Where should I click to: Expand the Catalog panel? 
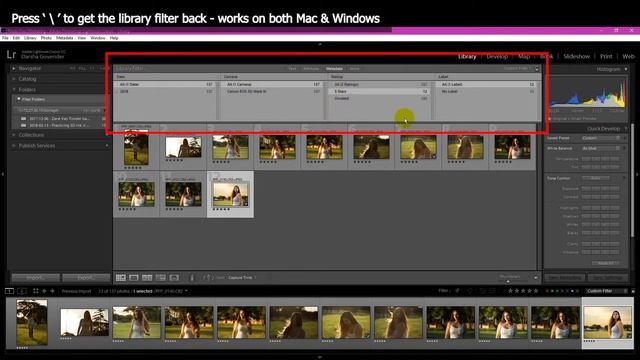pyautogui.click(x=14, y=79)
